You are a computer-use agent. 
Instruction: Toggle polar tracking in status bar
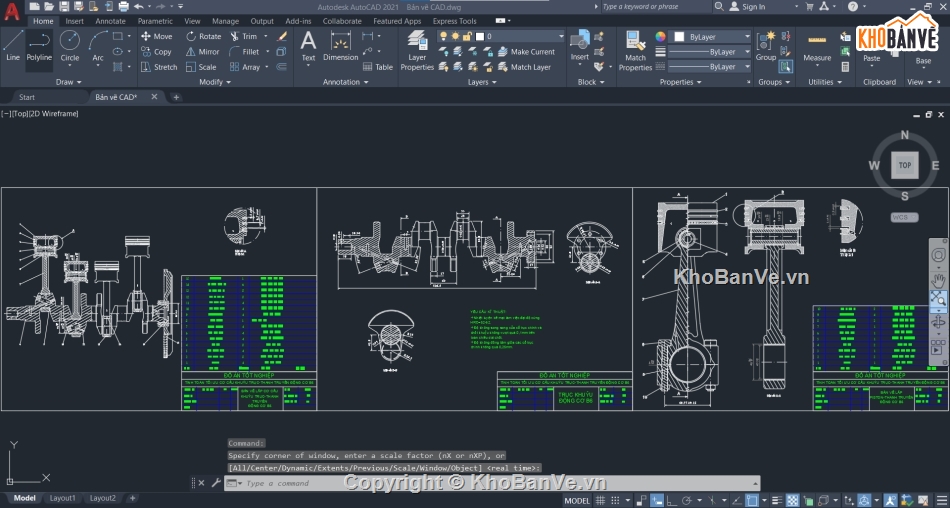click(x=688, y=501)
